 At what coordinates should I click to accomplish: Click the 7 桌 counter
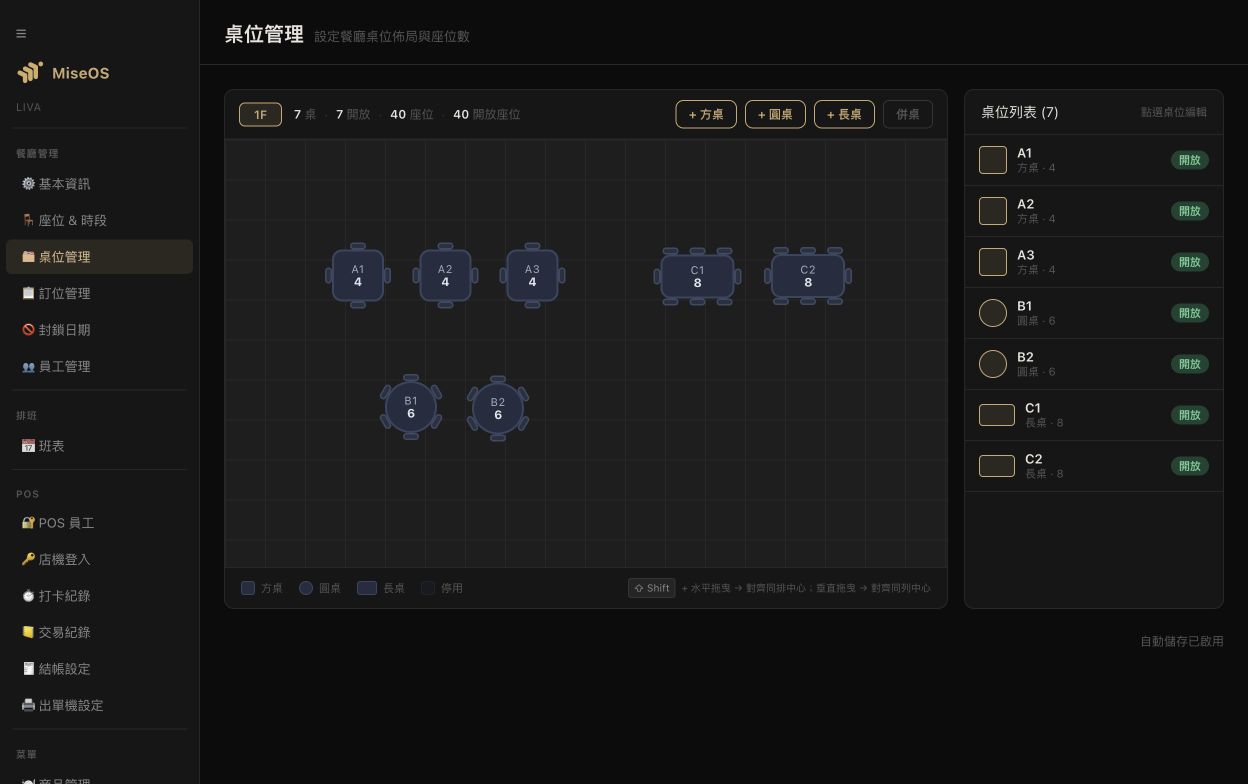305,114
